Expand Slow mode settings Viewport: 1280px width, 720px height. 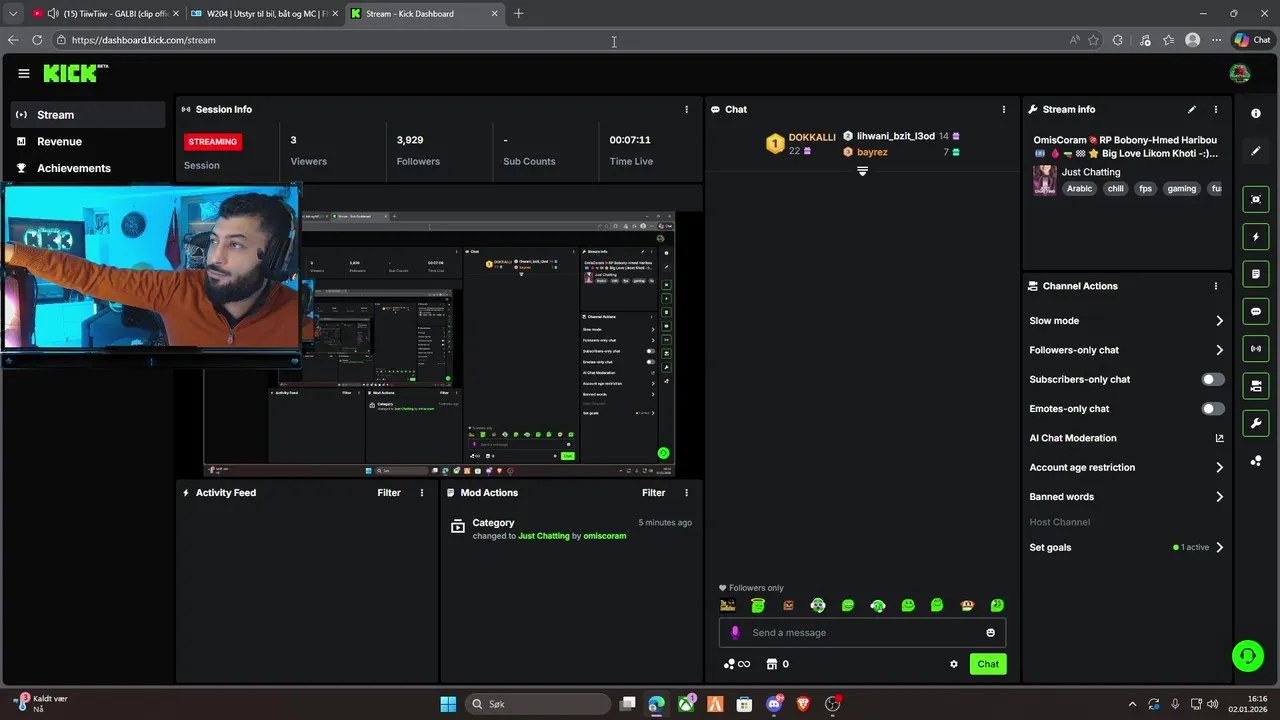click(x=1219, y=321)
